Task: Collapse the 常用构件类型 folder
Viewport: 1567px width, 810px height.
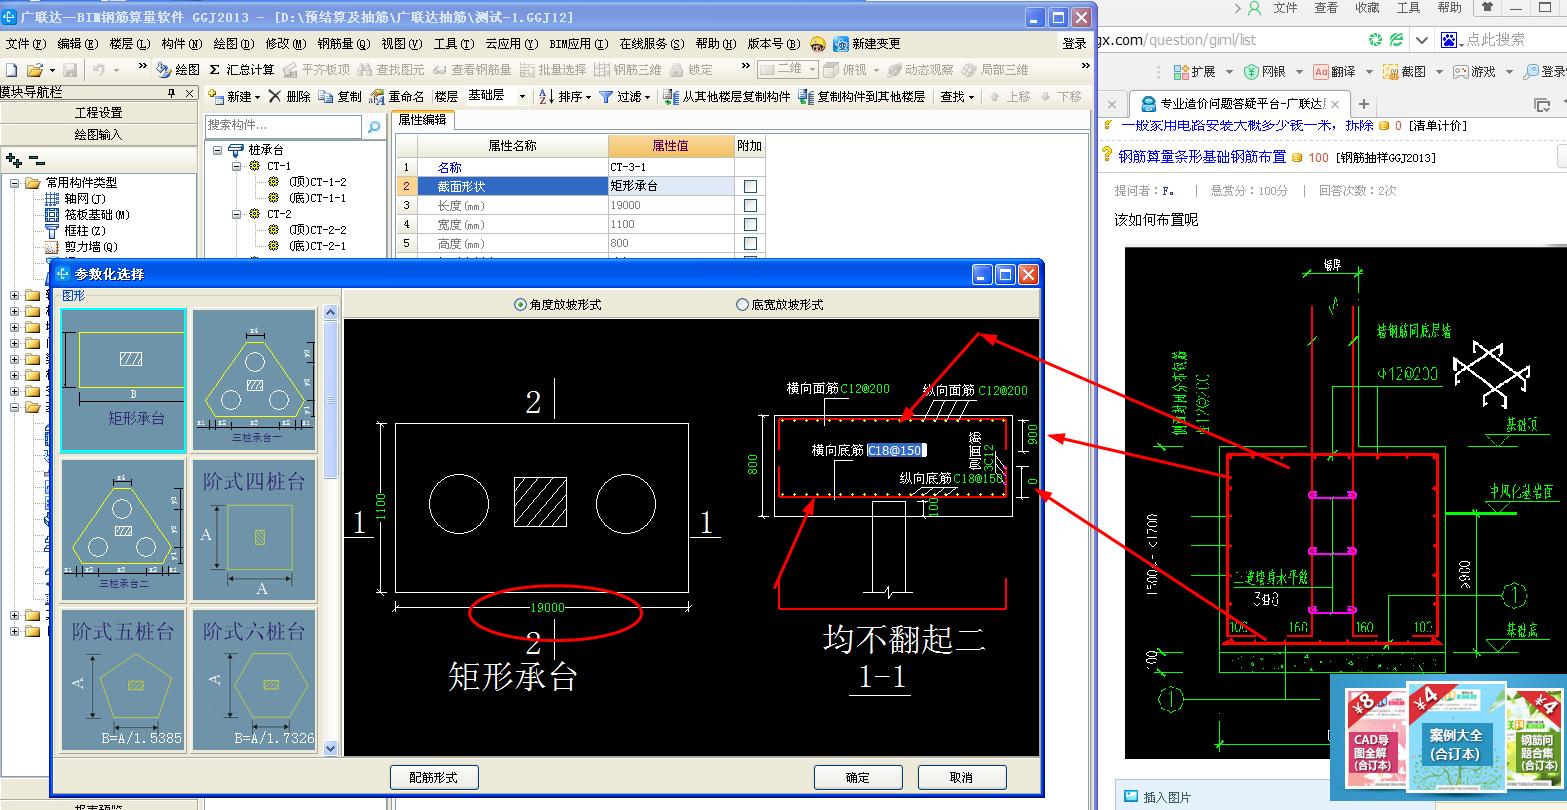Action: click(15, 183)
